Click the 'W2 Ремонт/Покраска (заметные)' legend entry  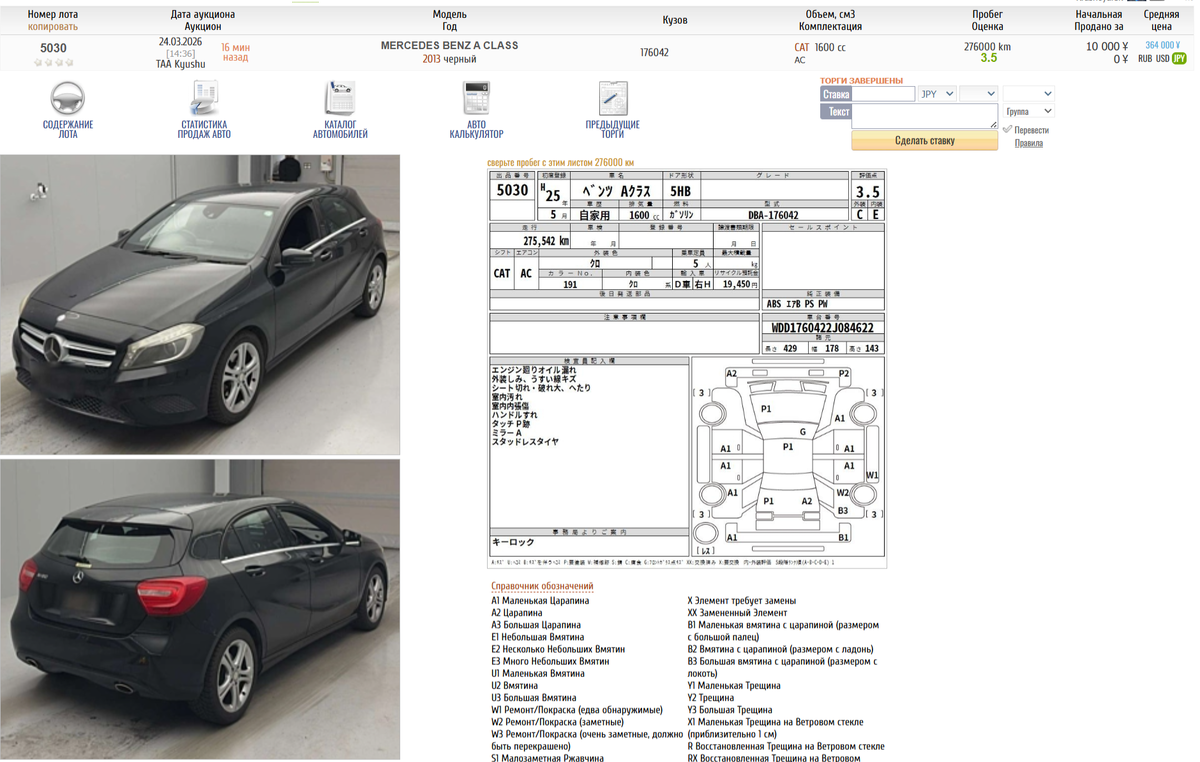coord(557,722)
